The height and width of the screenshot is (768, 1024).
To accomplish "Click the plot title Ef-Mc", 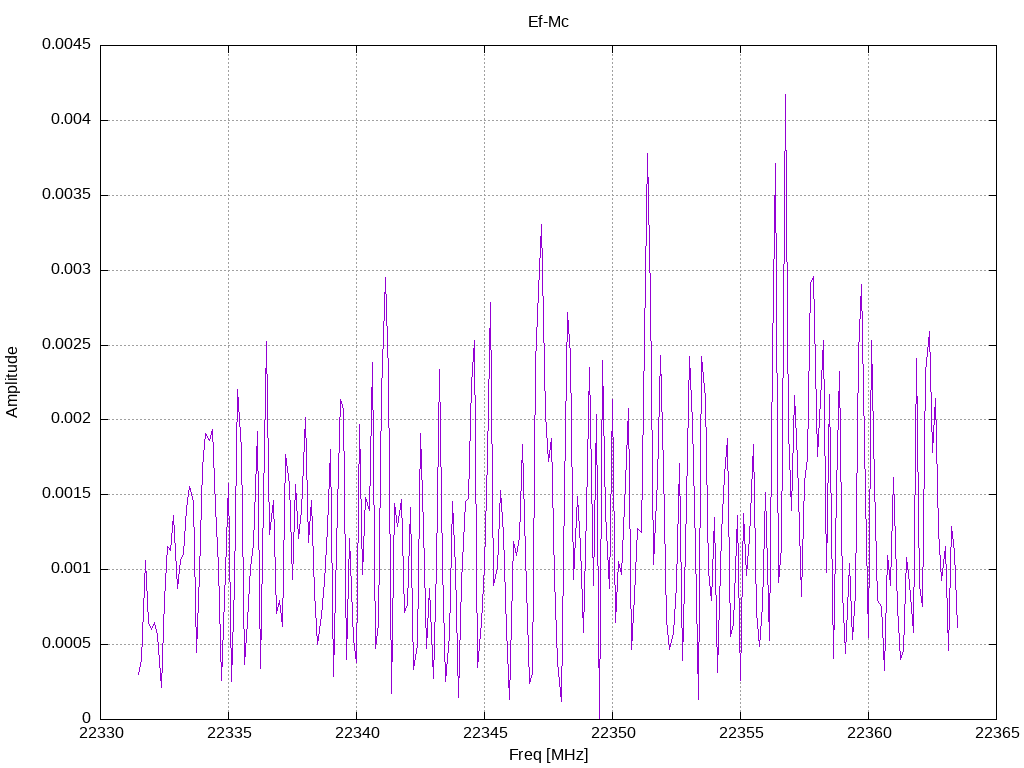I will [548, 22].
